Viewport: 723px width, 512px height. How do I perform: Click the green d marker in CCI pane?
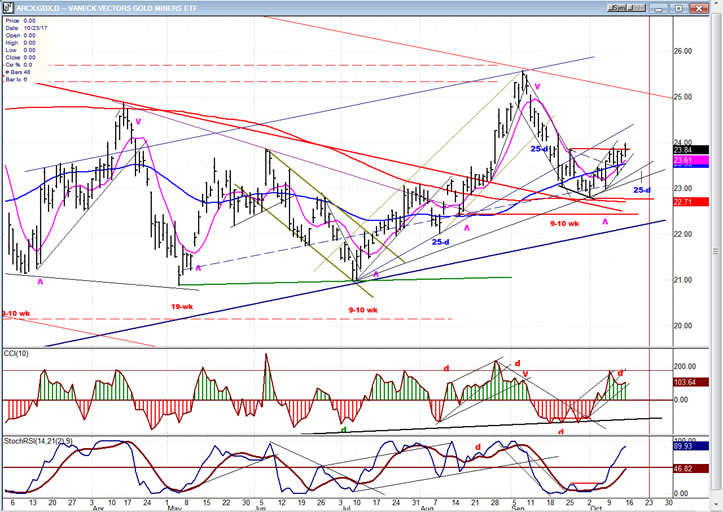click(344, 430)
